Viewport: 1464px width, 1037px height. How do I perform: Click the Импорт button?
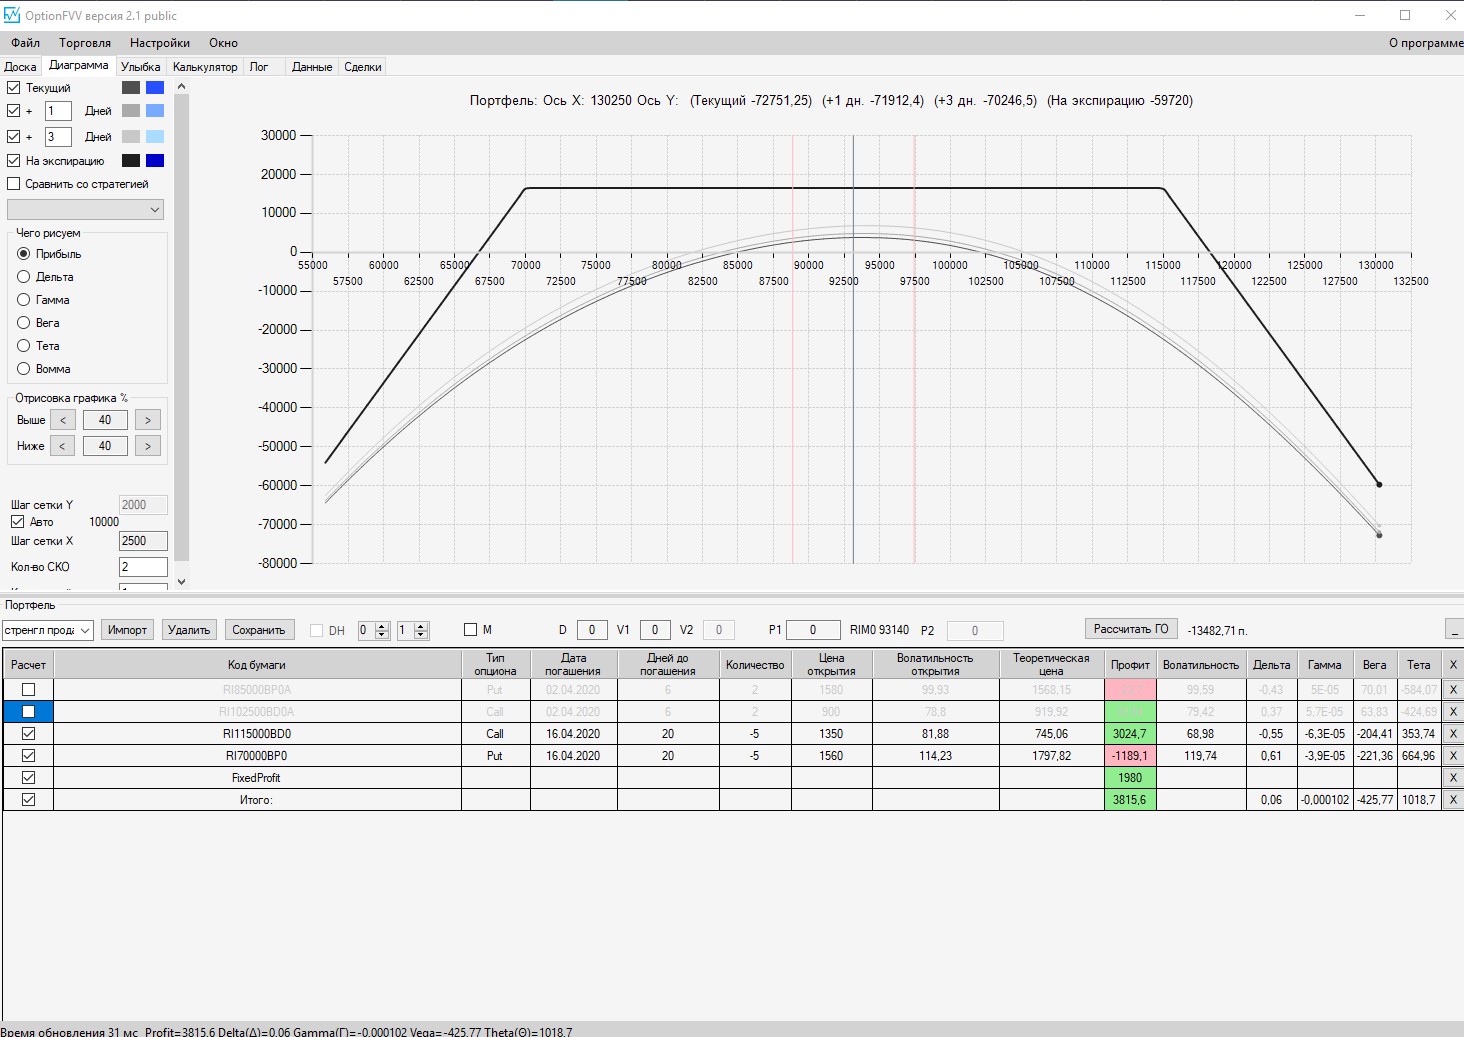coord(128,630)
